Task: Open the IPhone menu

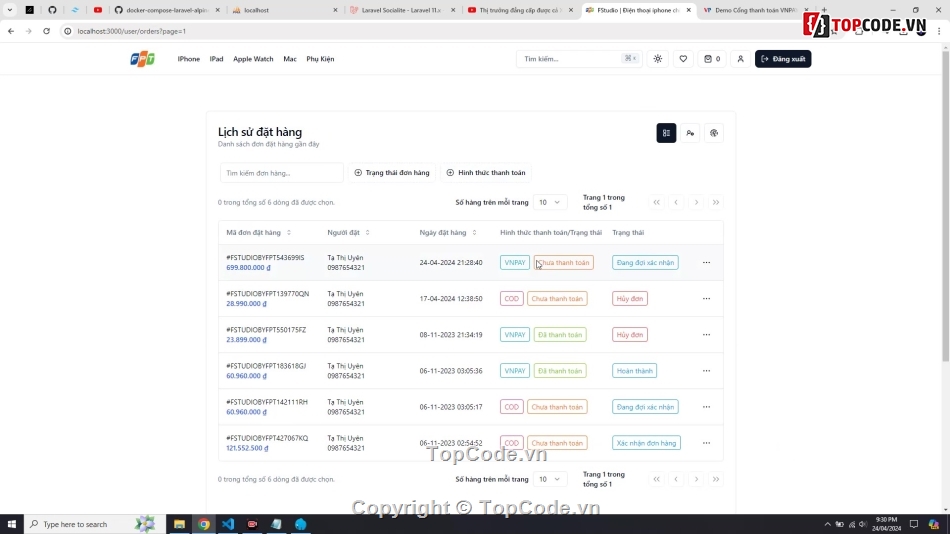Action: (188, 59)
